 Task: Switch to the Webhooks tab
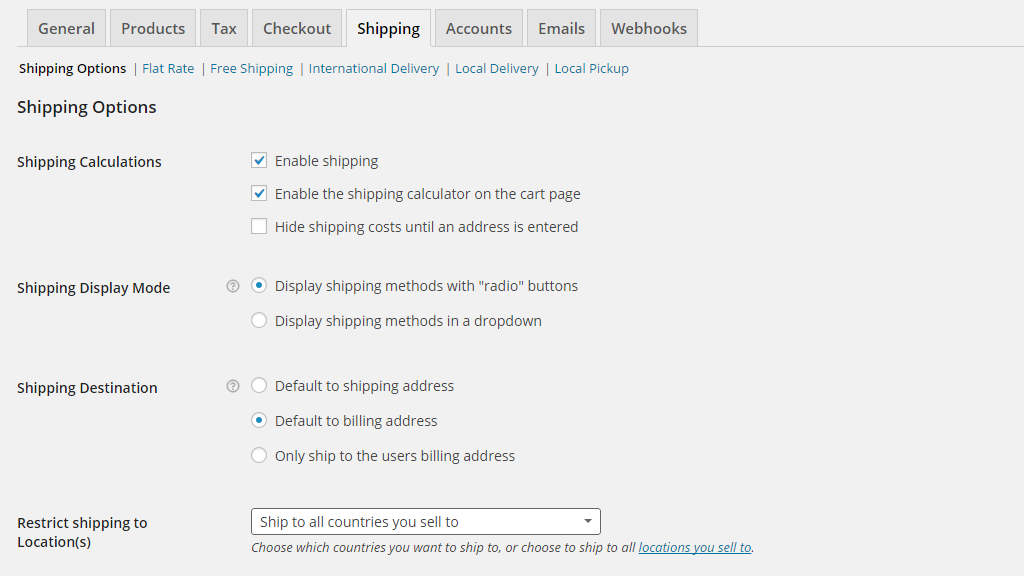pyautogui.click(x=648, y=28)
